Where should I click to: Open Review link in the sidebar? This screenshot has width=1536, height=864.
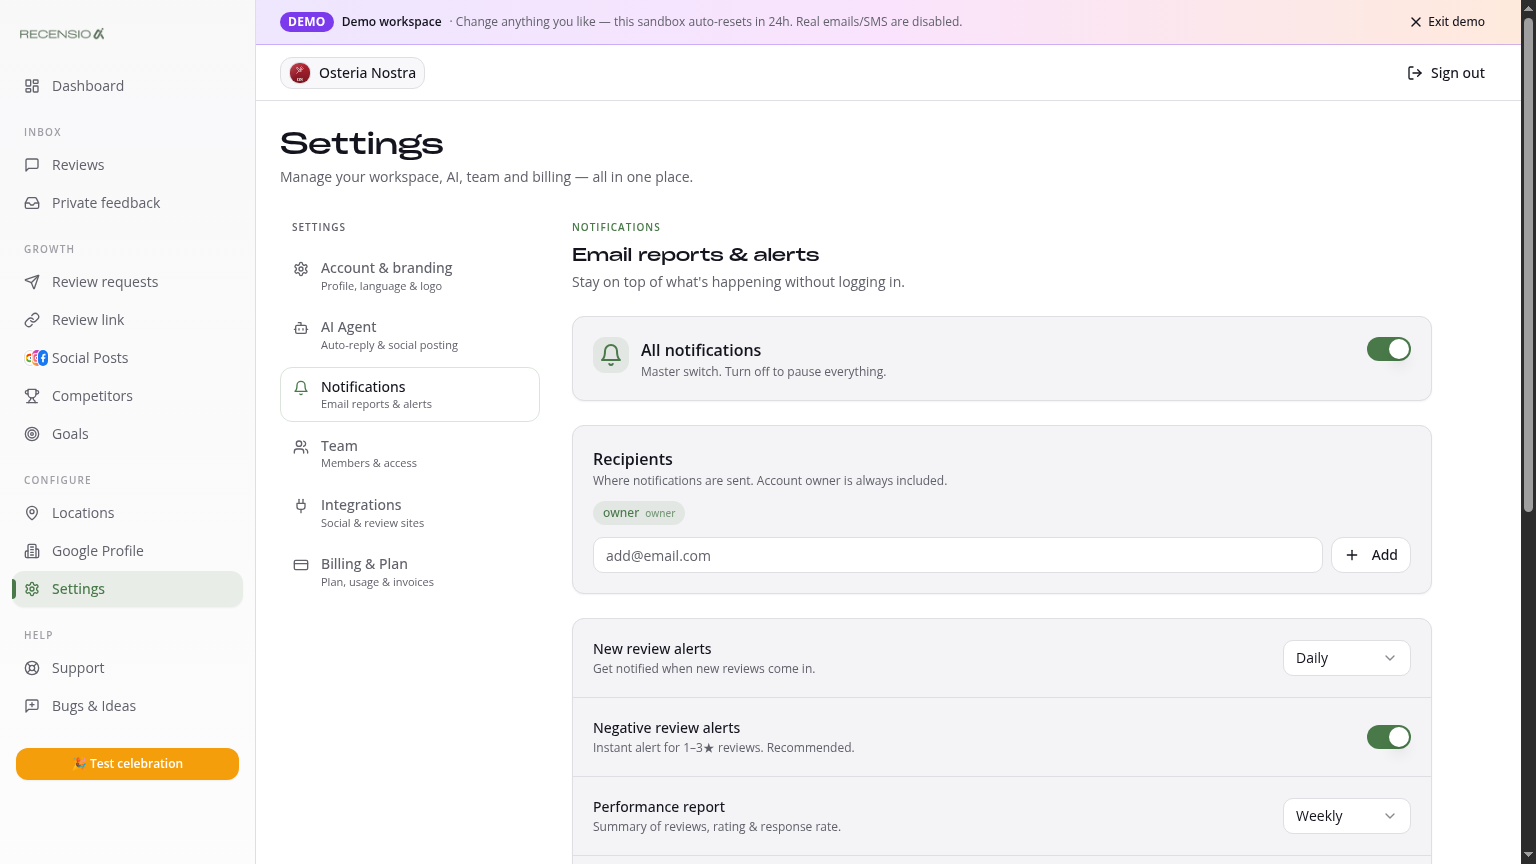(127, 320)
